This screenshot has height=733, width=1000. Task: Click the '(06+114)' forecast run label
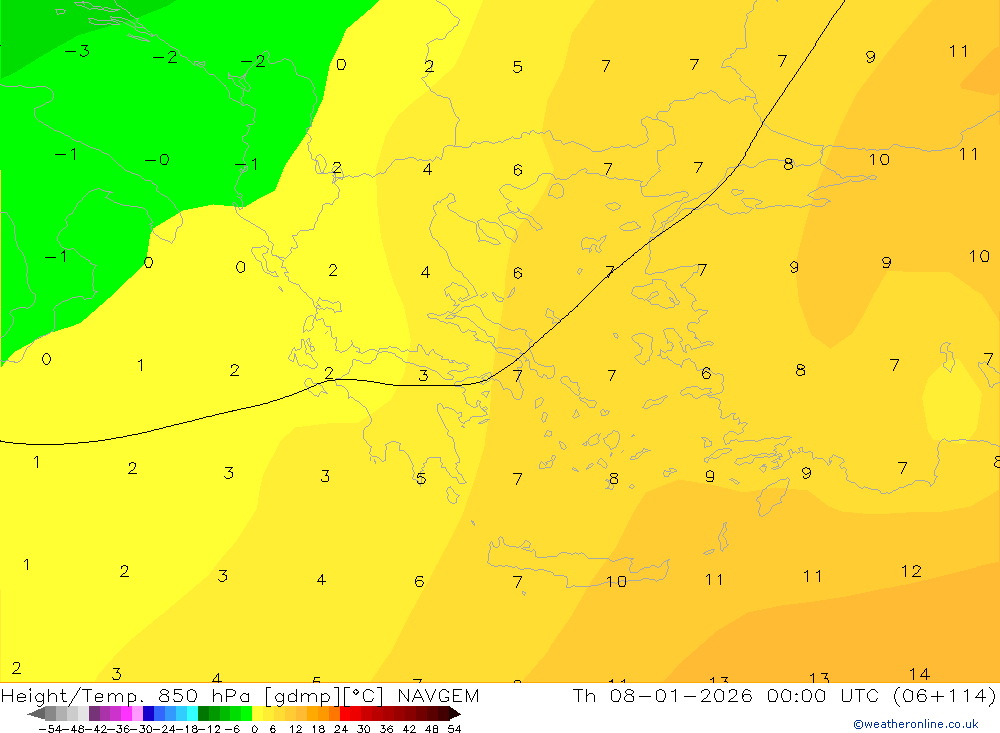(x=944, y=695)
